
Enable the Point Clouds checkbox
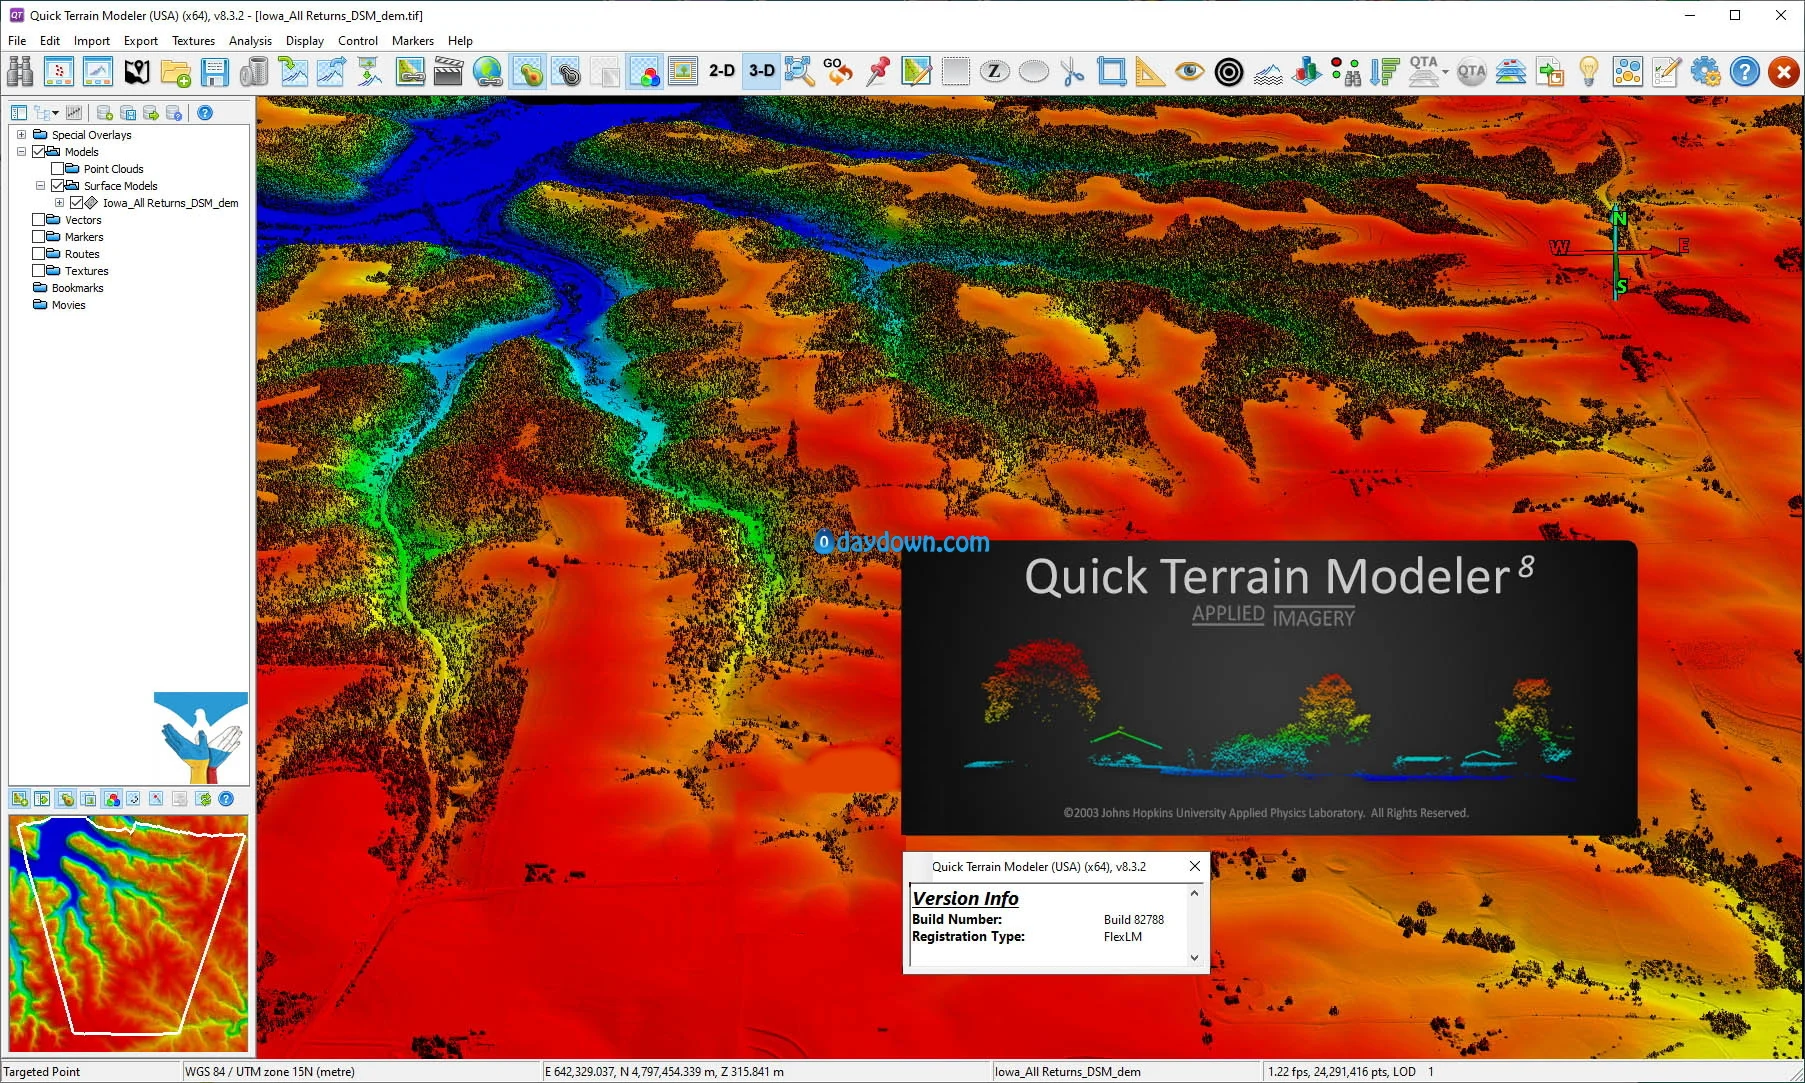[x=58, y=169]
